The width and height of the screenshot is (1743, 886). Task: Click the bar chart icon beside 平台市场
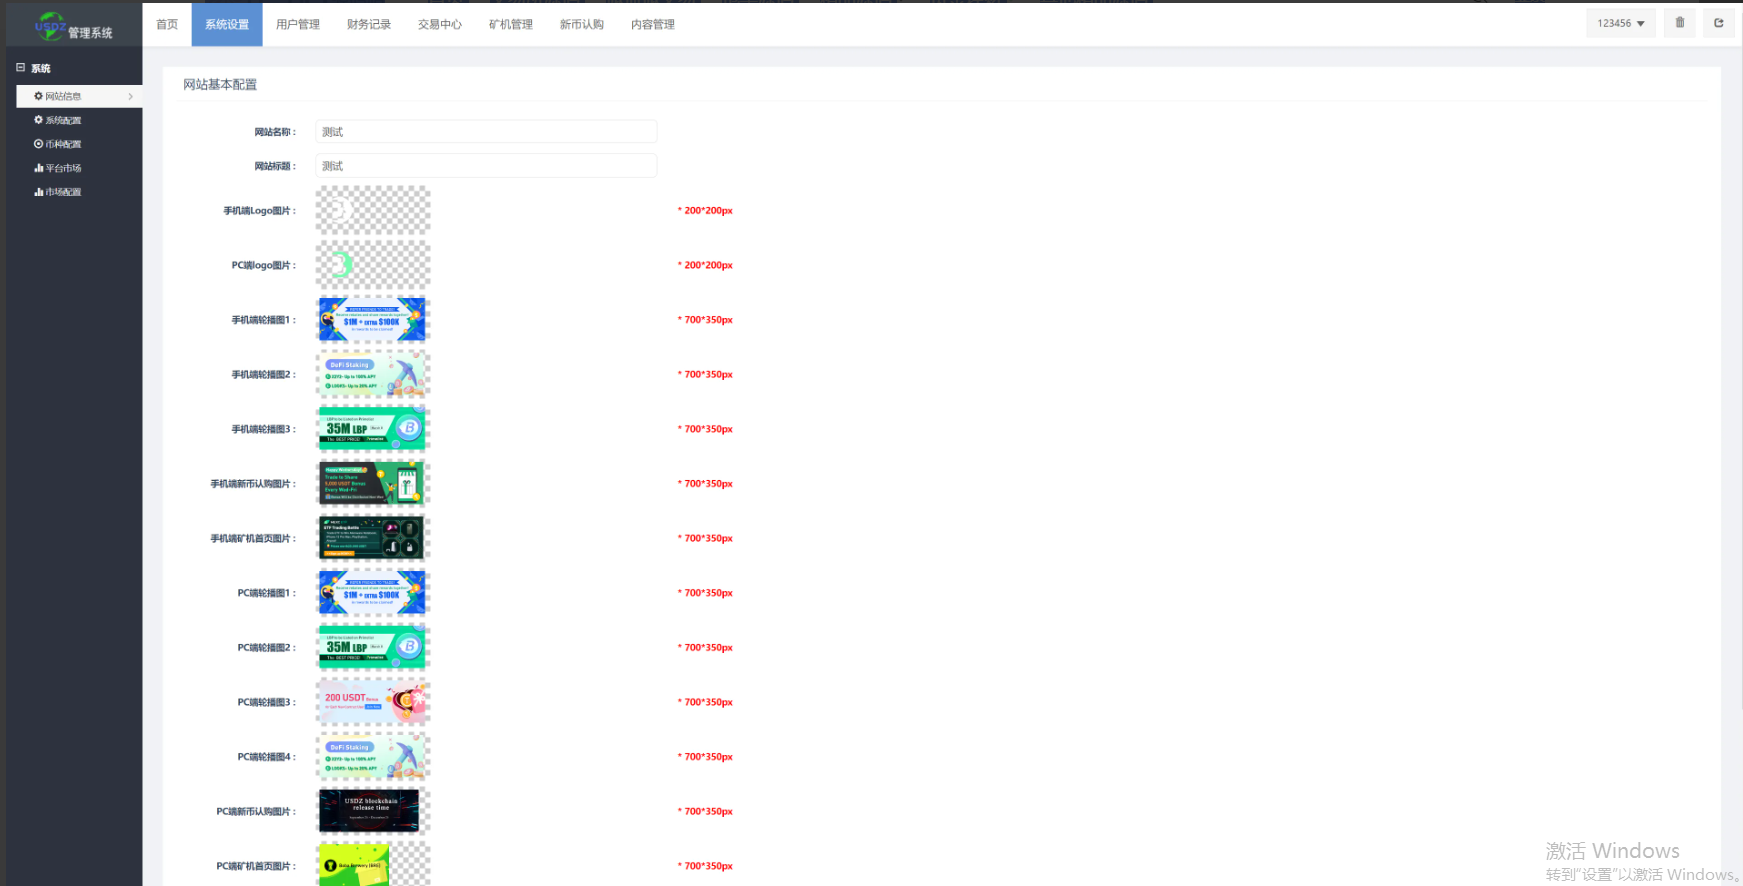[39, 168]
